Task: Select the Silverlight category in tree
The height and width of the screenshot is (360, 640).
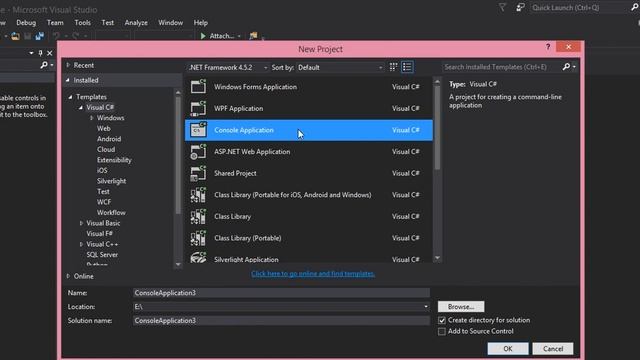Action: click(x=111, y=181)
